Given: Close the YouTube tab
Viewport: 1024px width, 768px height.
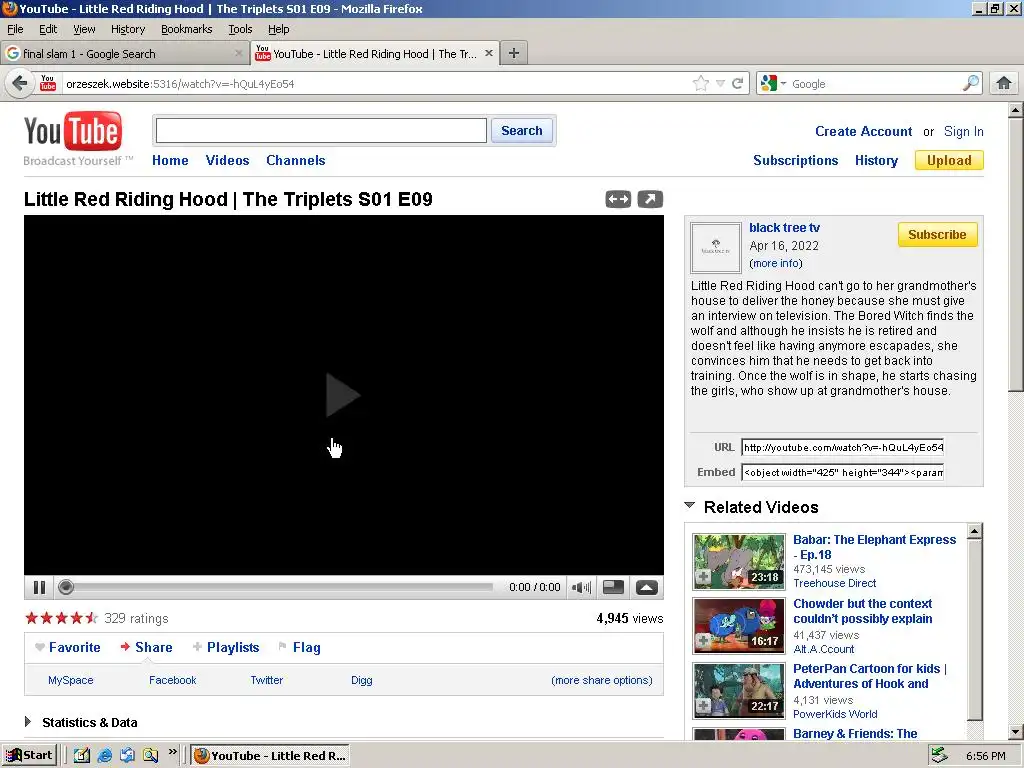Looking at the screenshot, I should click(x=488, y=54).
